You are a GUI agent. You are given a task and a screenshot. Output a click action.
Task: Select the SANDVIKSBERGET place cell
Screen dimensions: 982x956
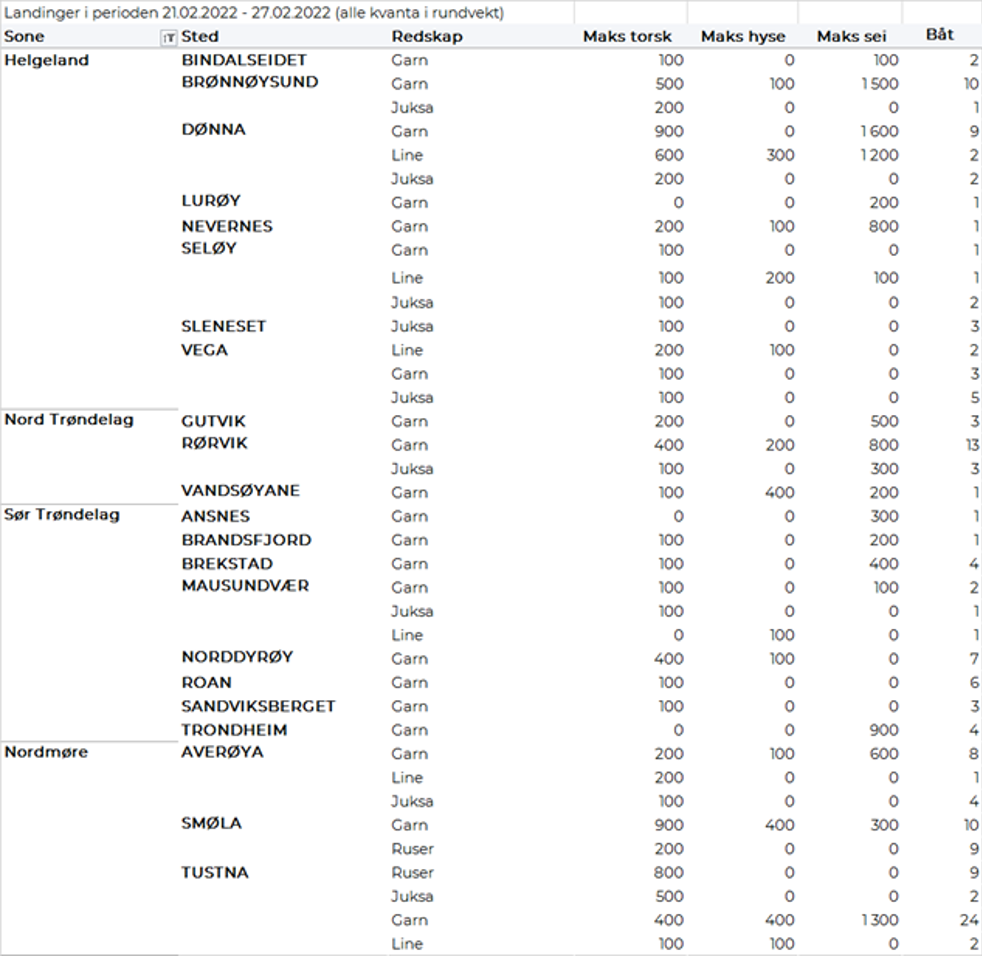pyautogui.click(x=258, y=706)
